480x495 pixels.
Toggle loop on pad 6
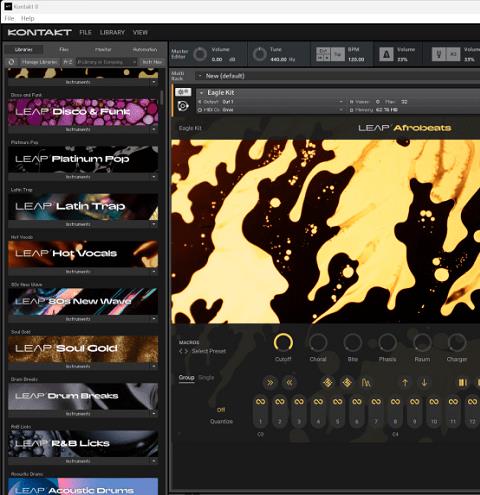point(357,402)
